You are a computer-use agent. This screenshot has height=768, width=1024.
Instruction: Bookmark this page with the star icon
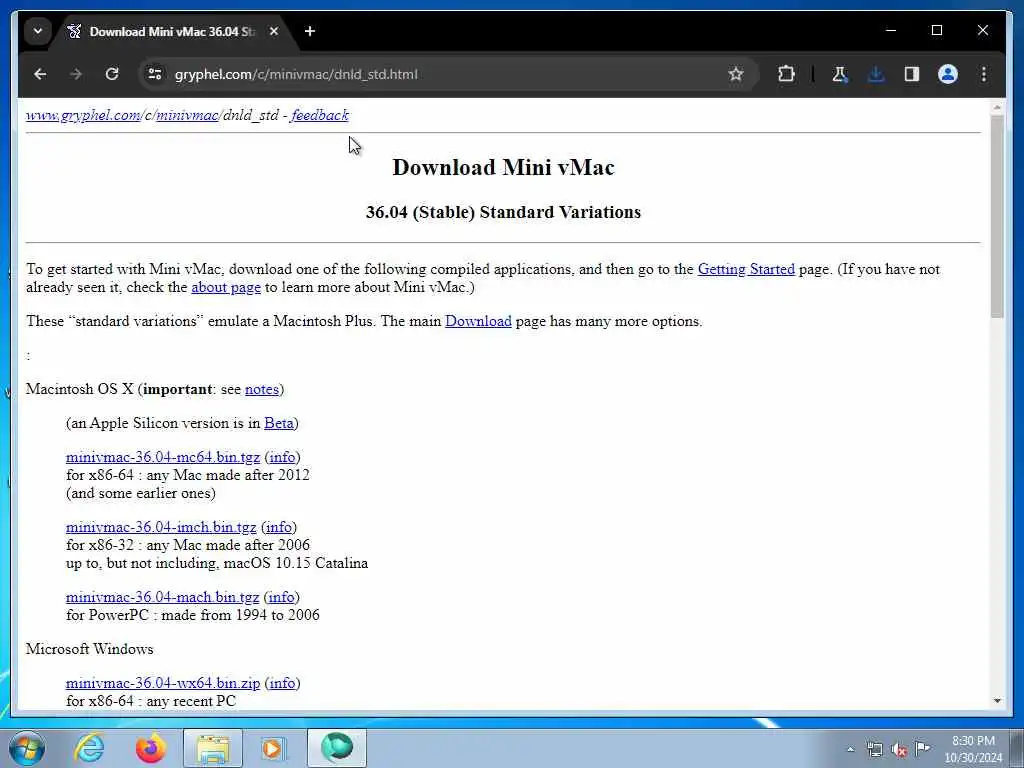tap(736, 74)
